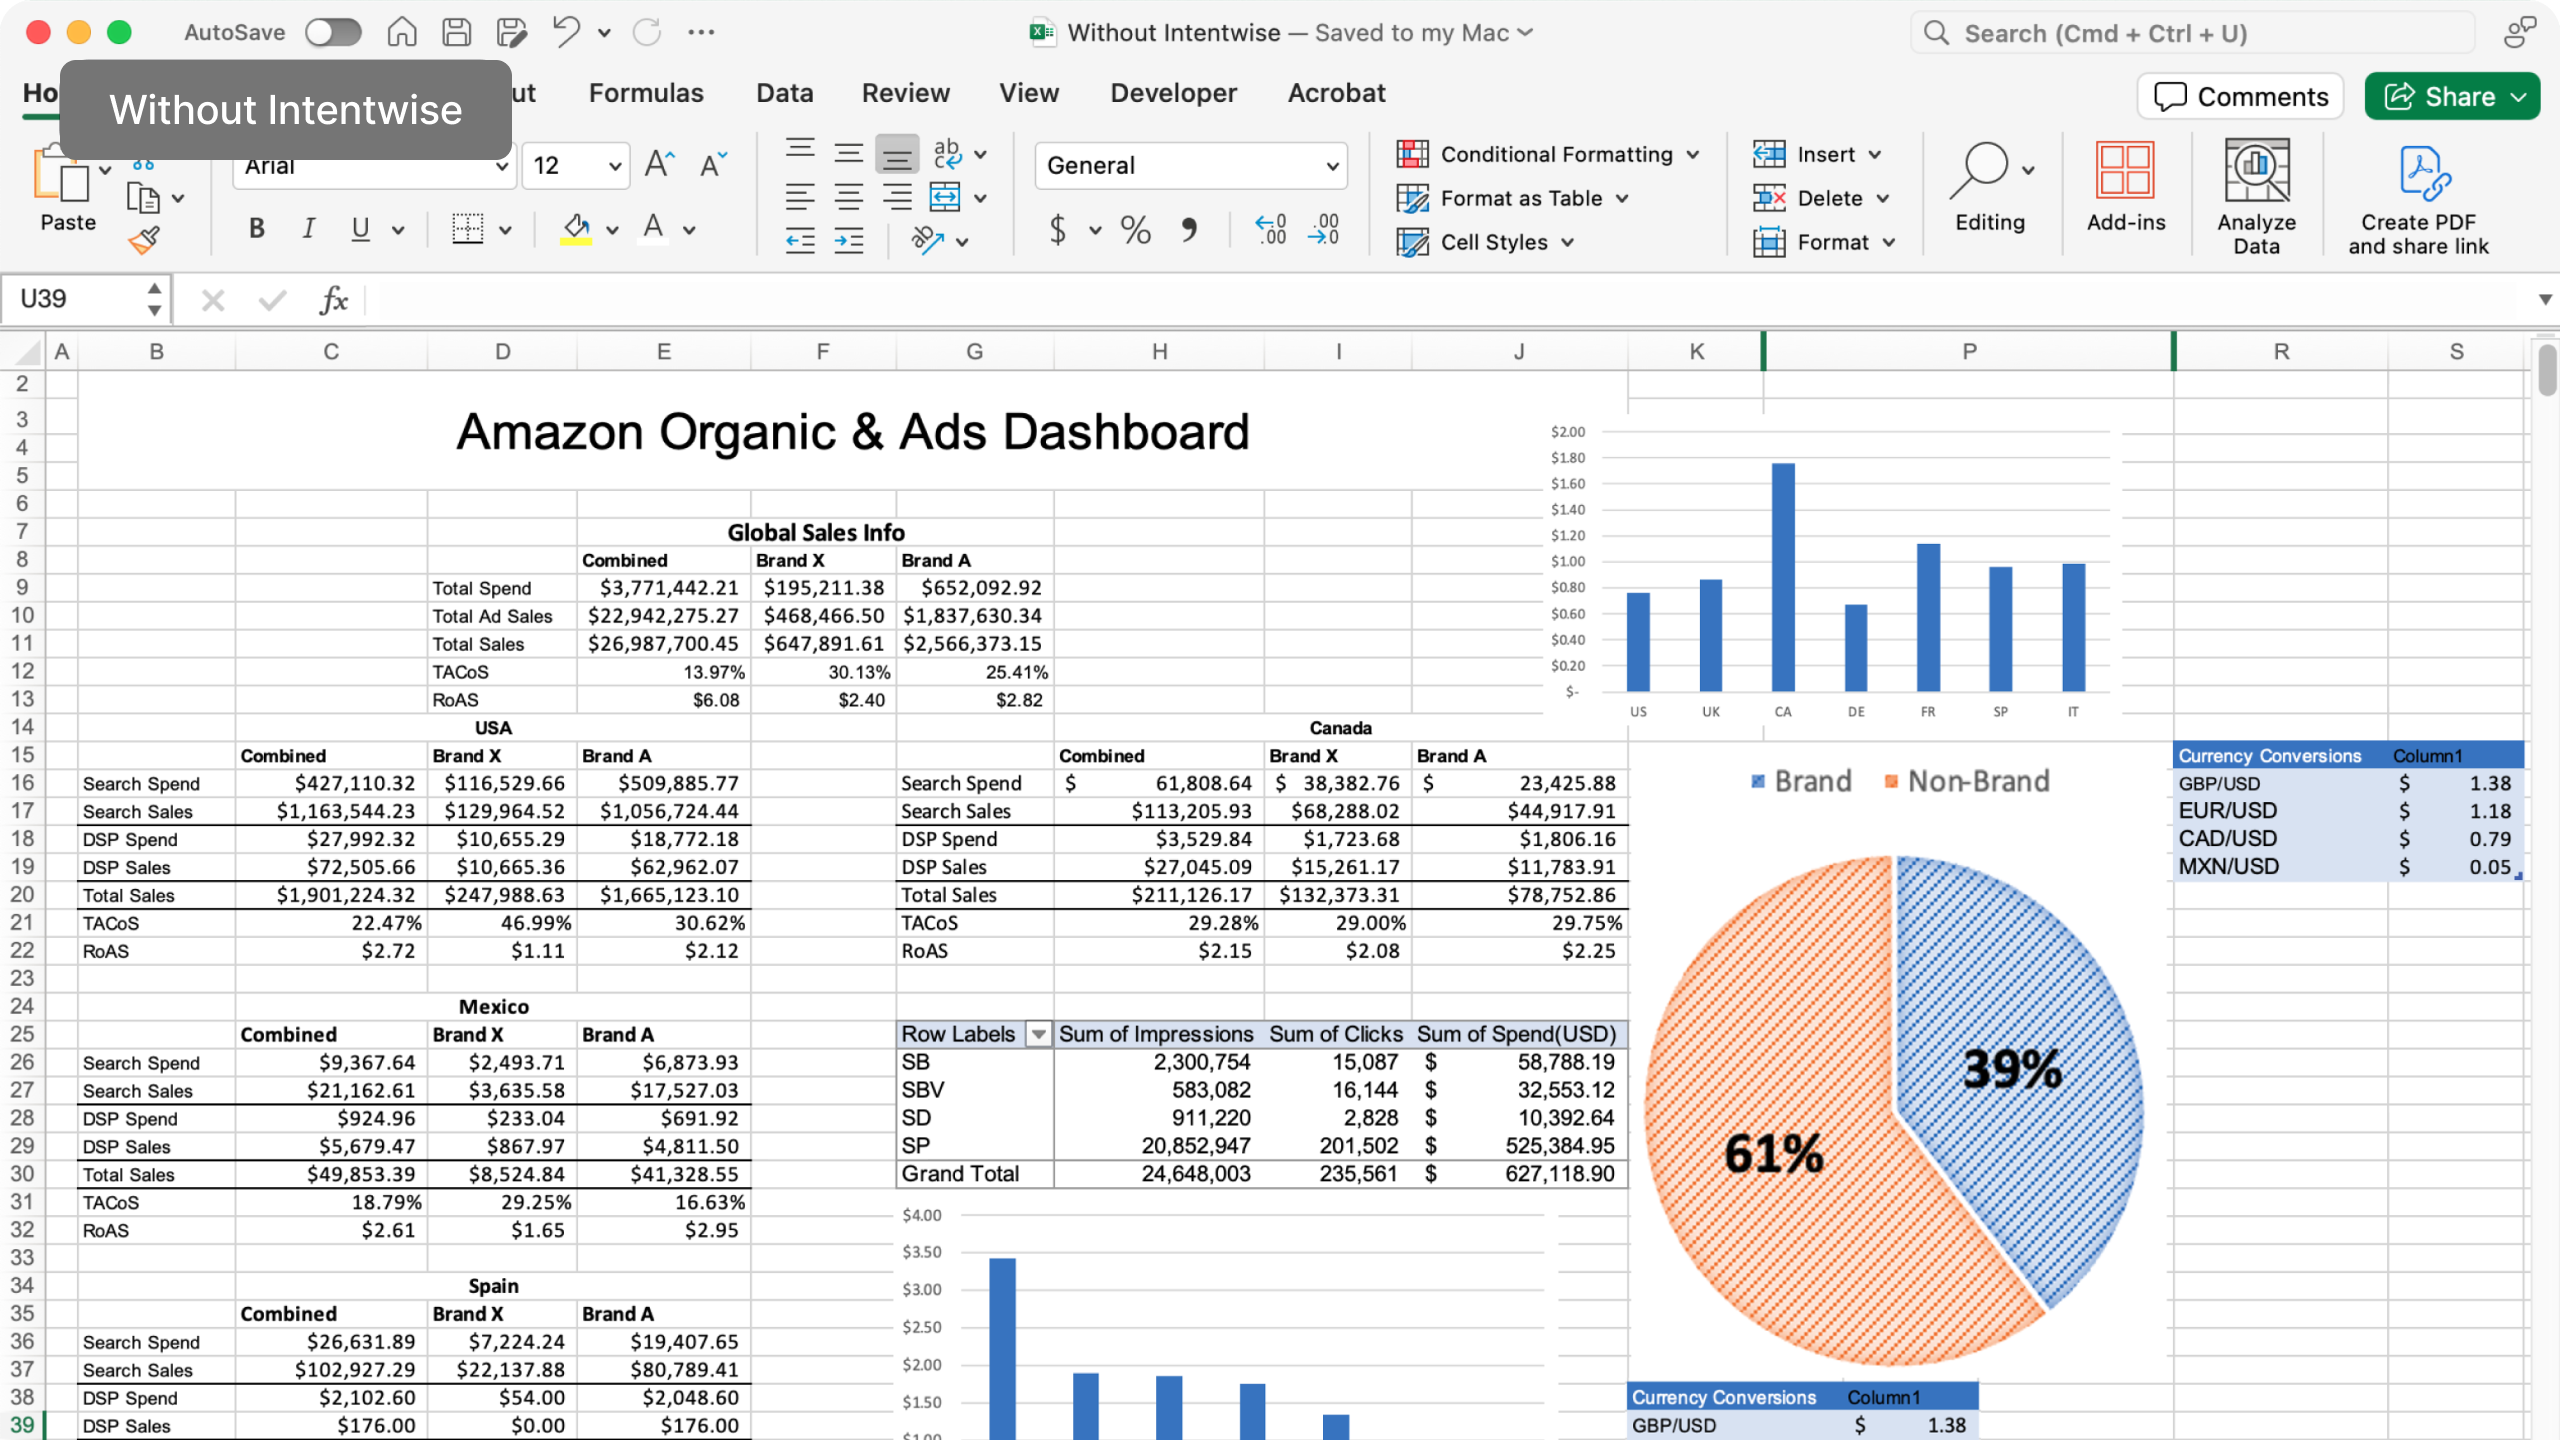Open the Formulas ribbon tab
This screenshot has height=1440, width=2560.
click(646, 93)
